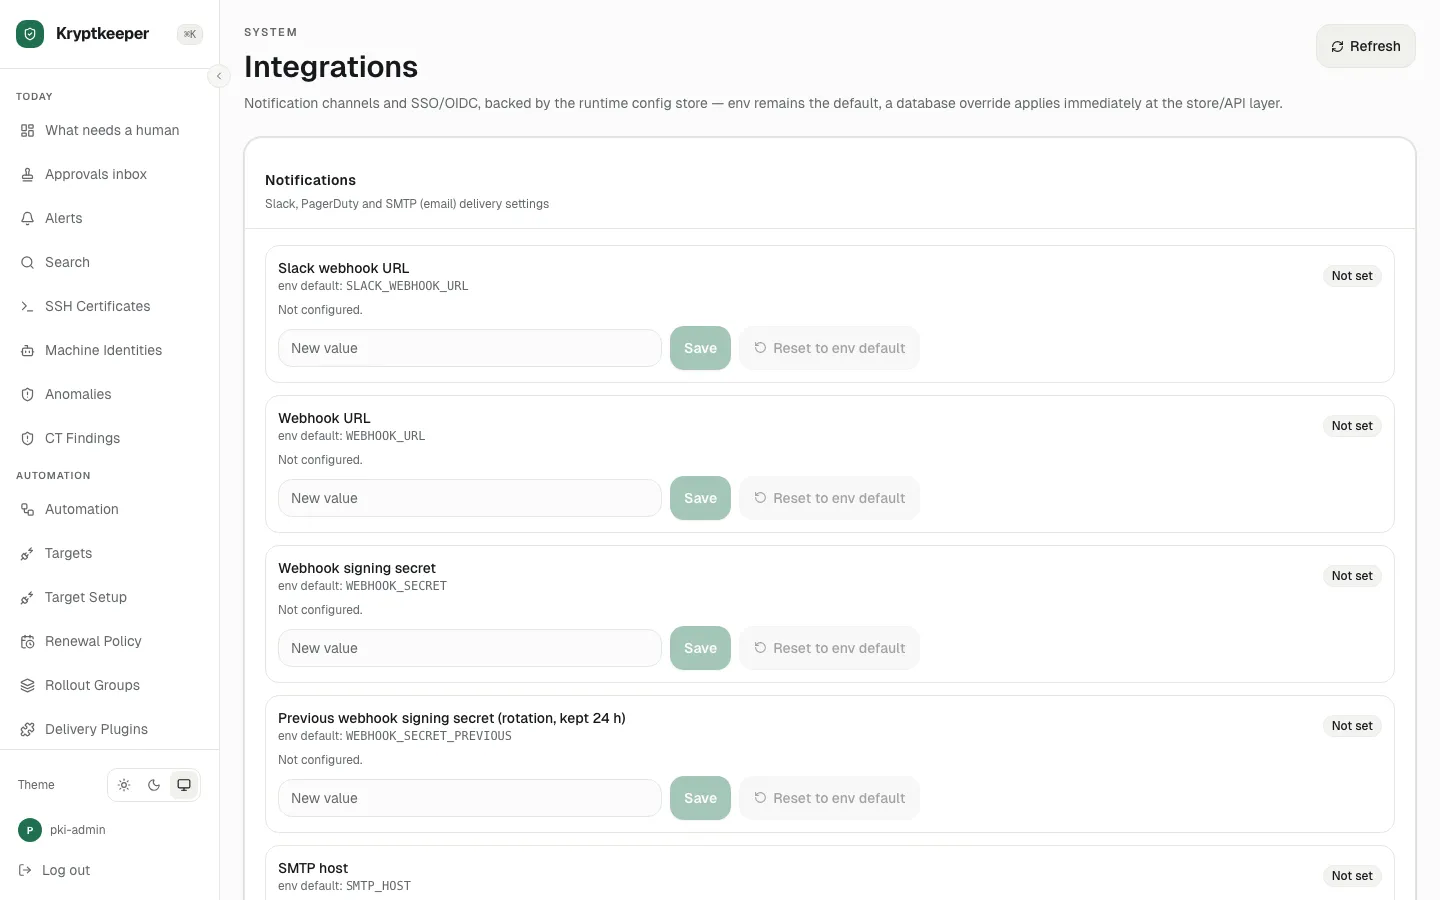Image resolution: width=1440 pixels, height=900 pixels.
Task: Open the CT Findings page
Action: point(109,439)
